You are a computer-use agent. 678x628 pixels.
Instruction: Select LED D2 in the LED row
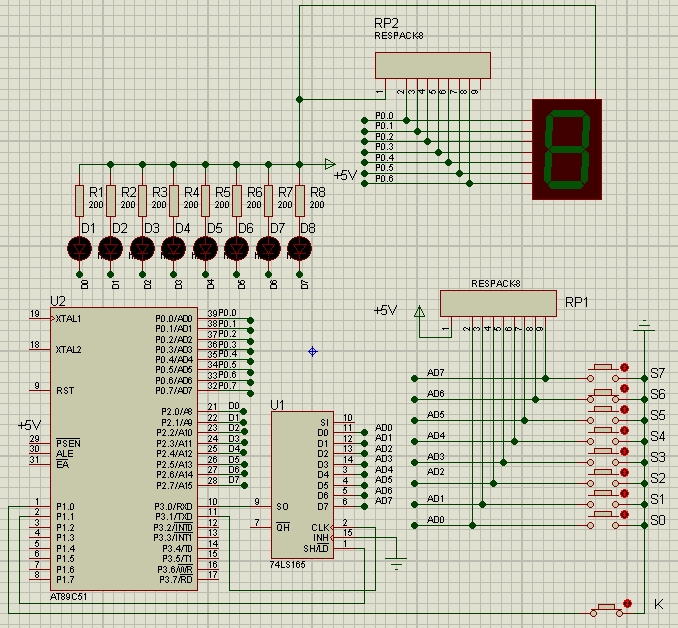point(111,249)
